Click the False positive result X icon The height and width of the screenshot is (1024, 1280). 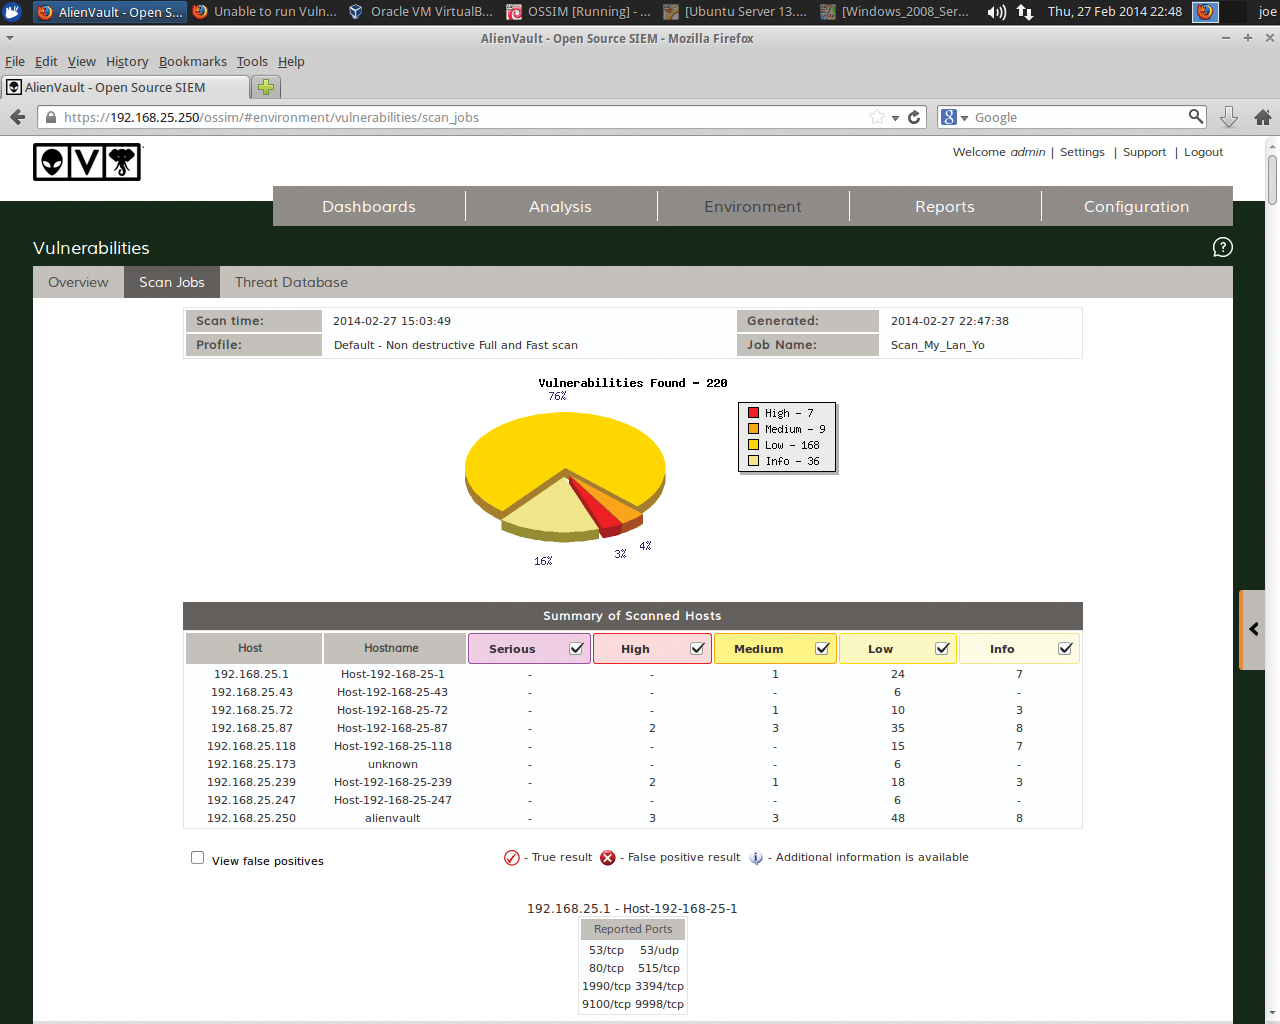point(608,858)
